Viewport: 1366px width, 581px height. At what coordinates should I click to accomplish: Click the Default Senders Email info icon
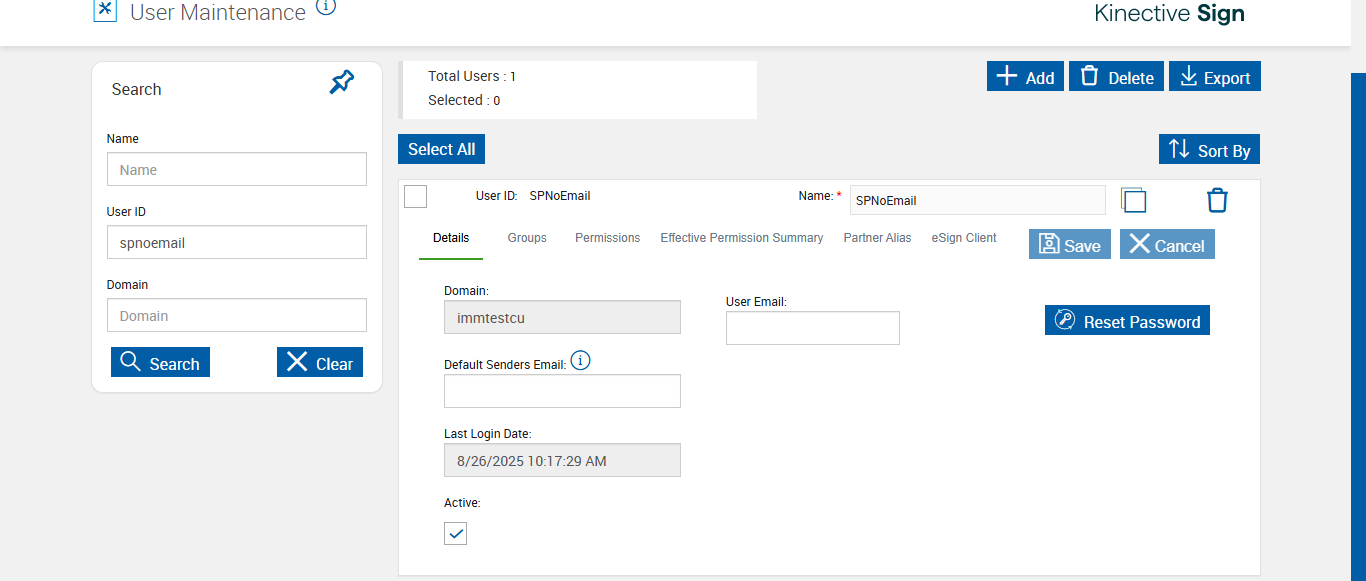(580, 361)
